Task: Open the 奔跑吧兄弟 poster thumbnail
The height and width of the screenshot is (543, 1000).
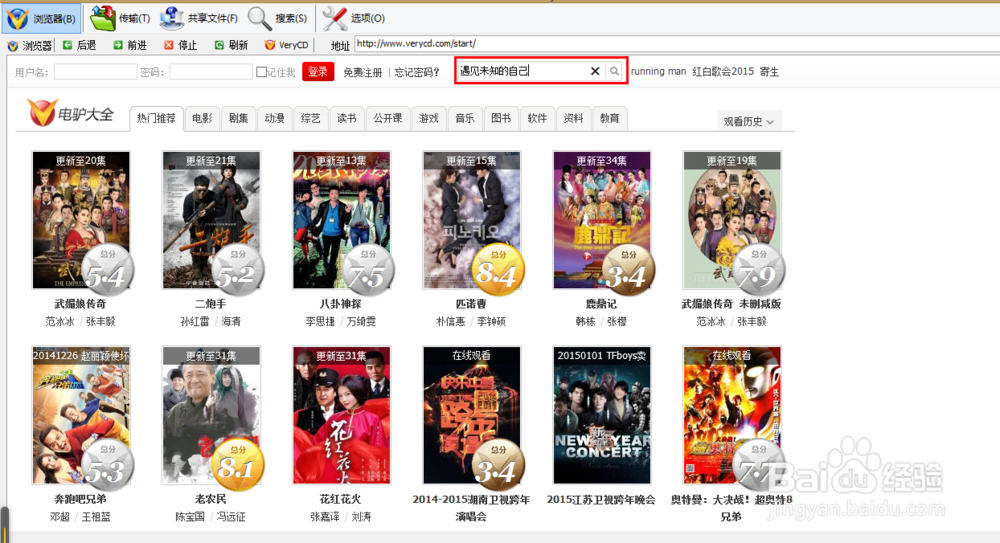Action: point(81,415)
